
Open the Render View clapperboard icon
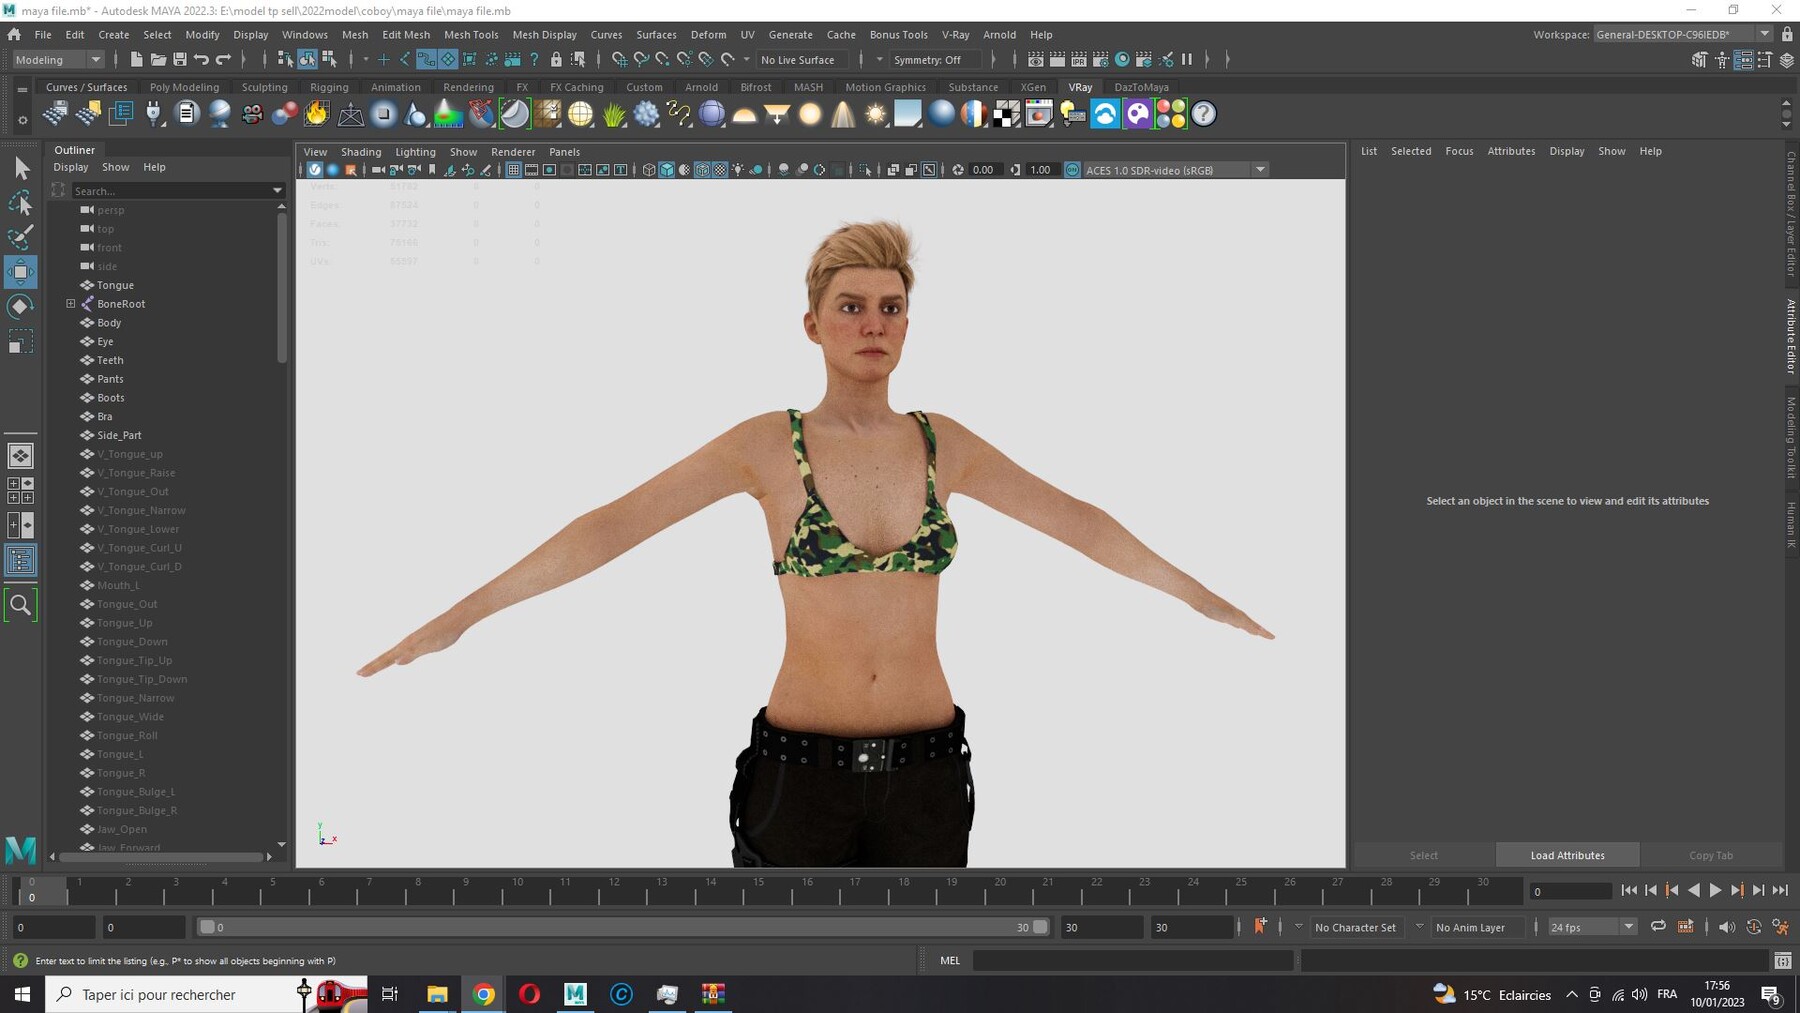click(1036, 60)
